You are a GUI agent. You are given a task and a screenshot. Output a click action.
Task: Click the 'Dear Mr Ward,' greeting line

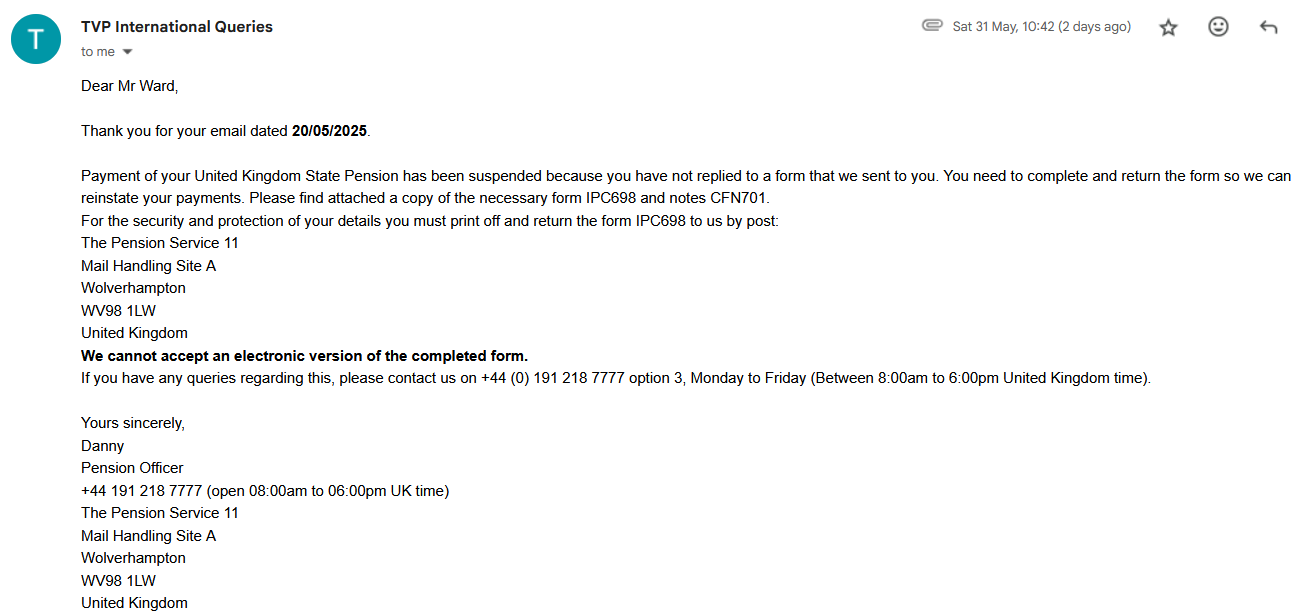pos(129,86)
